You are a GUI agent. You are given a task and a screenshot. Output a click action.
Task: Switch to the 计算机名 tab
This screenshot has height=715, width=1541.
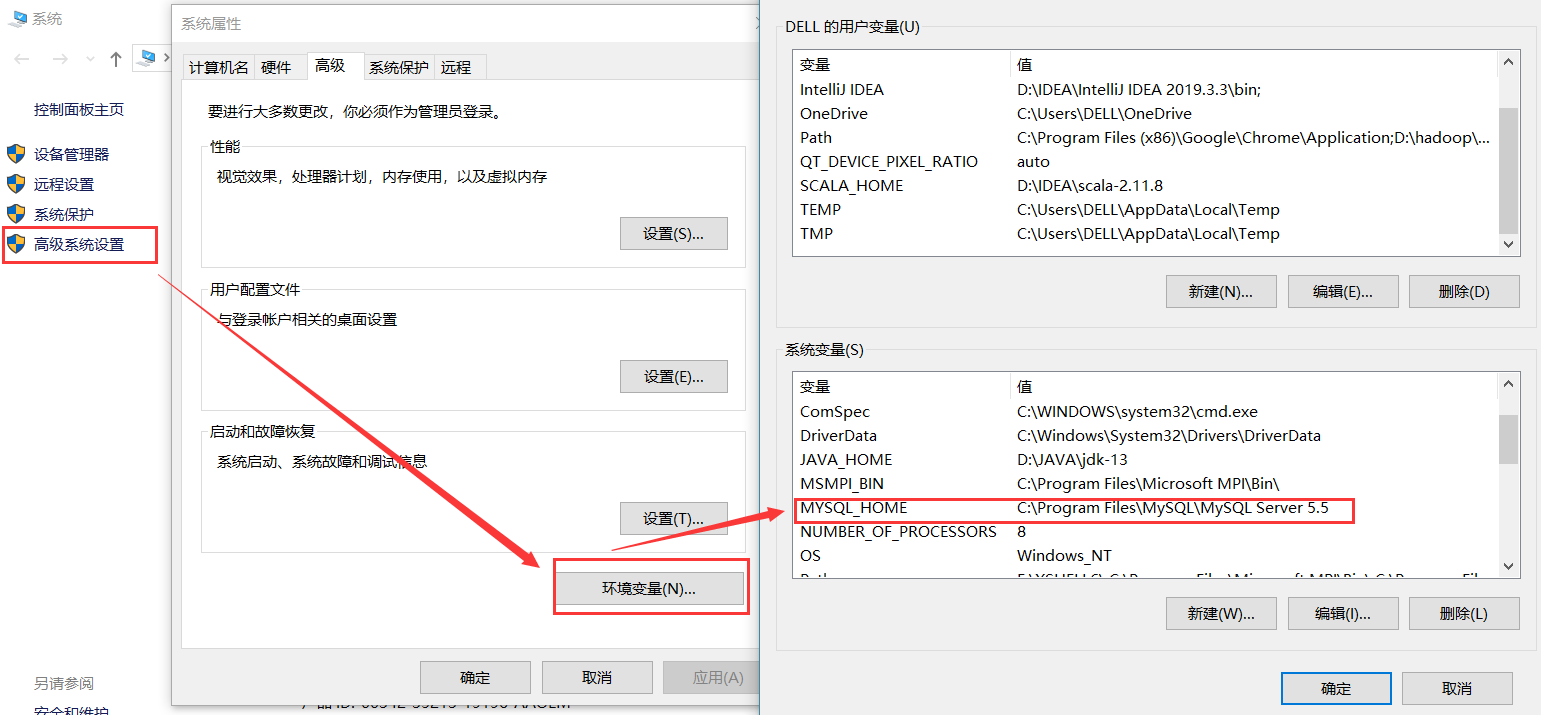219,66
